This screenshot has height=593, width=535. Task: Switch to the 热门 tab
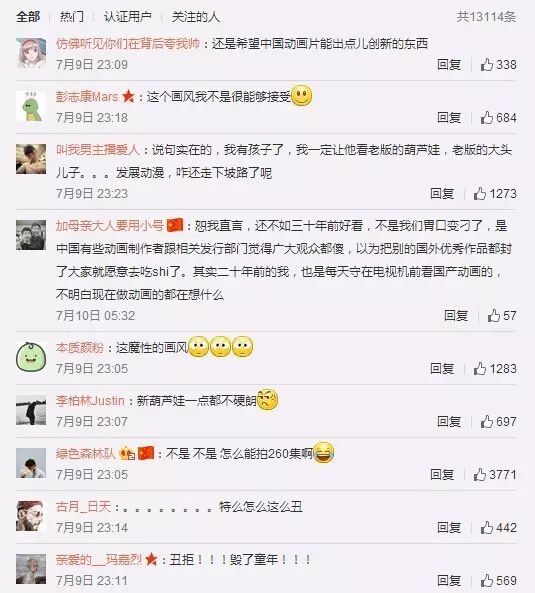[x=72, y=17]
